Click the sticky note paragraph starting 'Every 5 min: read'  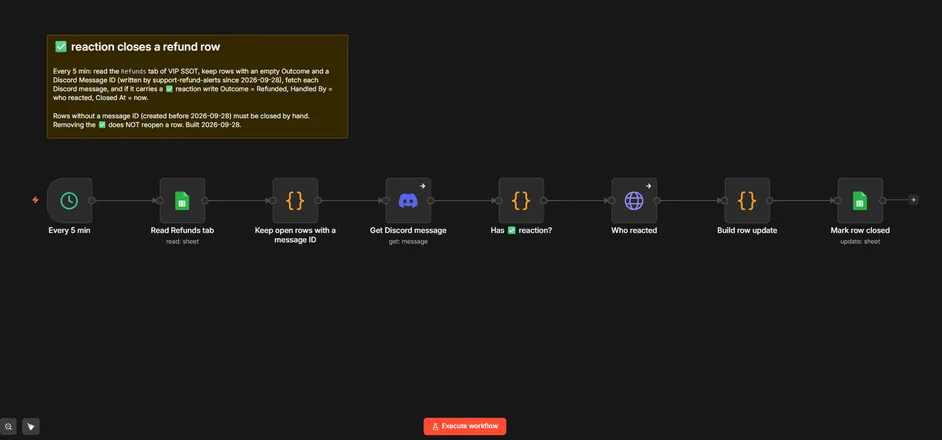pos(192,84)
